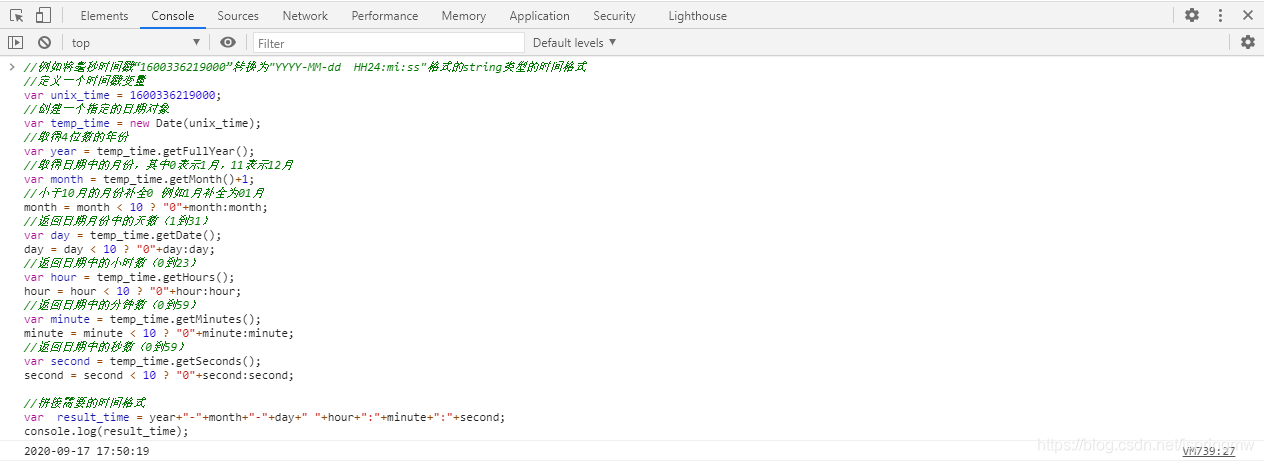Click output line '2020-09-17 17:50:19'

(87, 451)
